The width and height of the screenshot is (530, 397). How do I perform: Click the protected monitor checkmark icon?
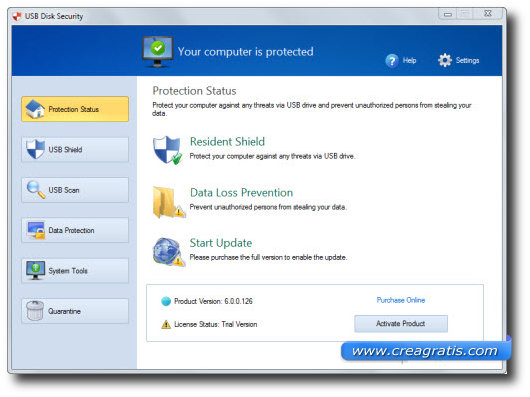(x=158, y=52)
